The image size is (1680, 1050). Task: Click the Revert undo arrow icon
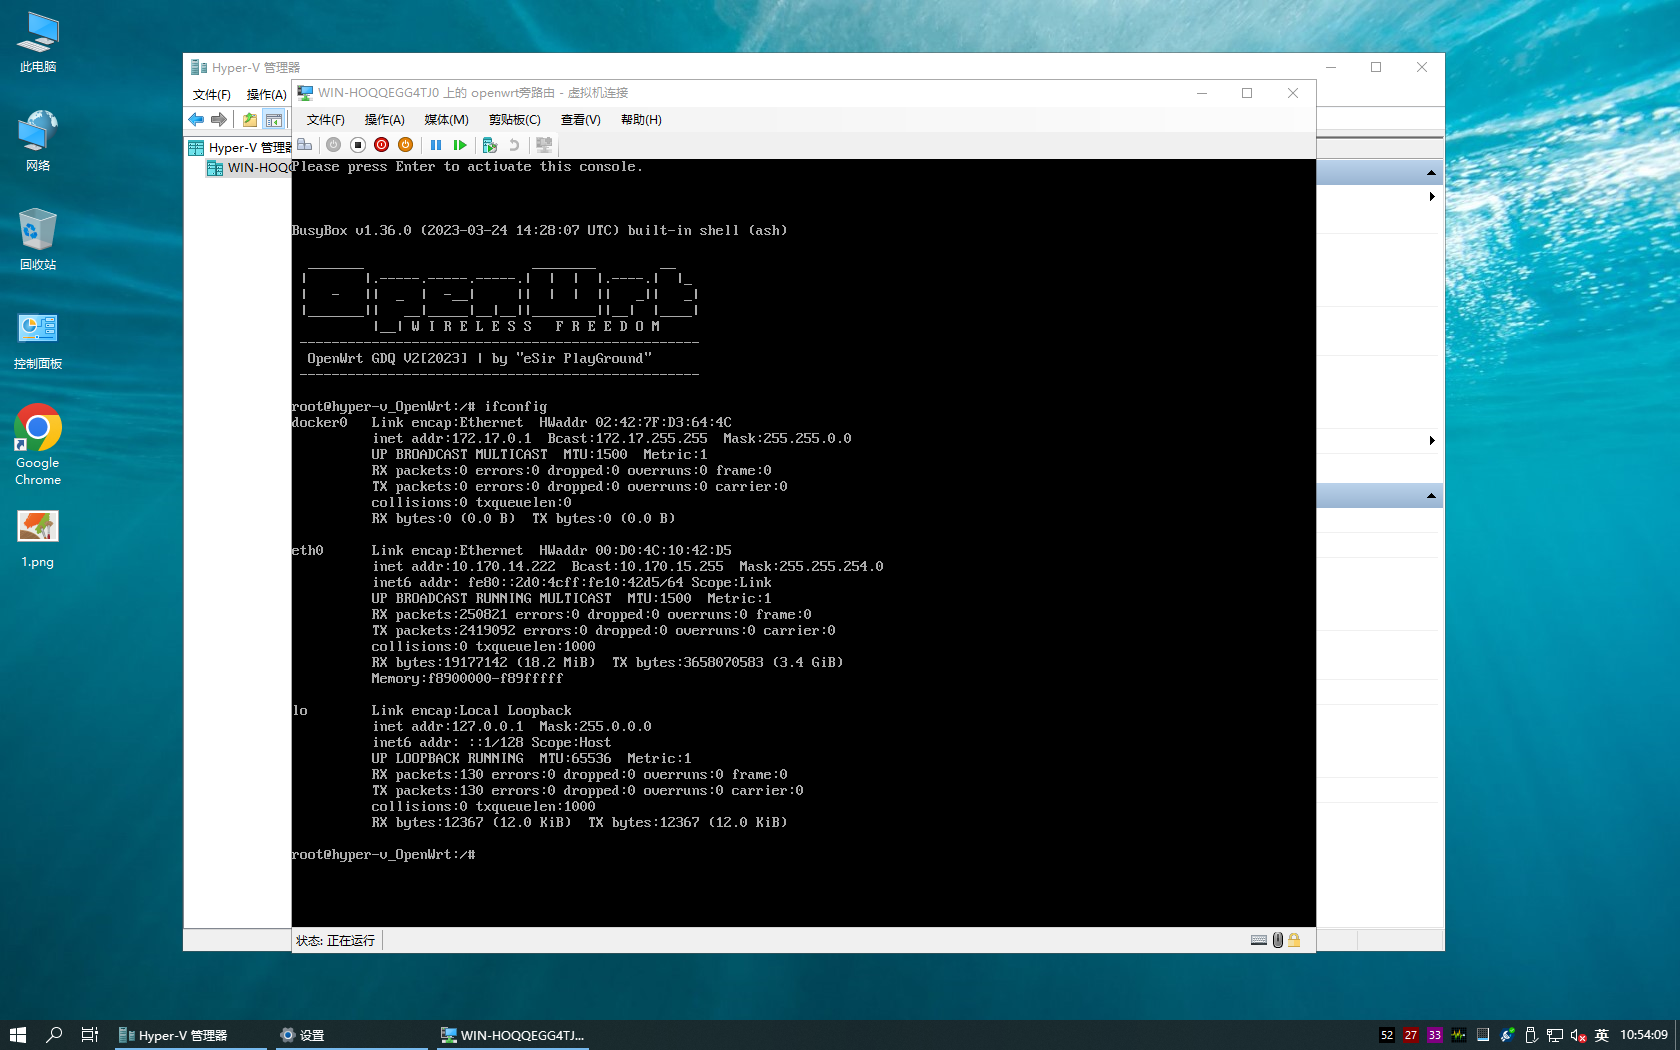(x=514, y=145)
